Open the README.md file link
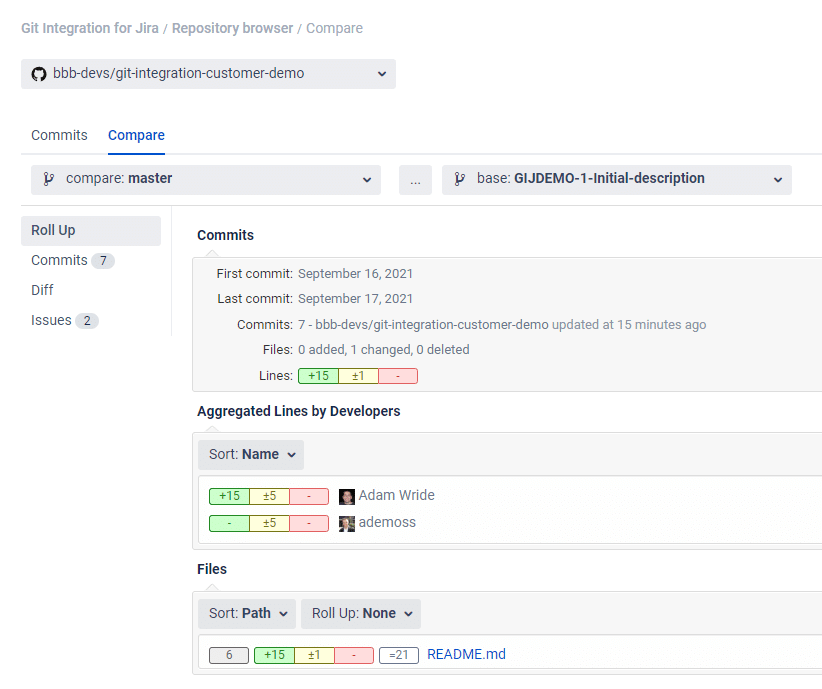 tap(466, 655)
